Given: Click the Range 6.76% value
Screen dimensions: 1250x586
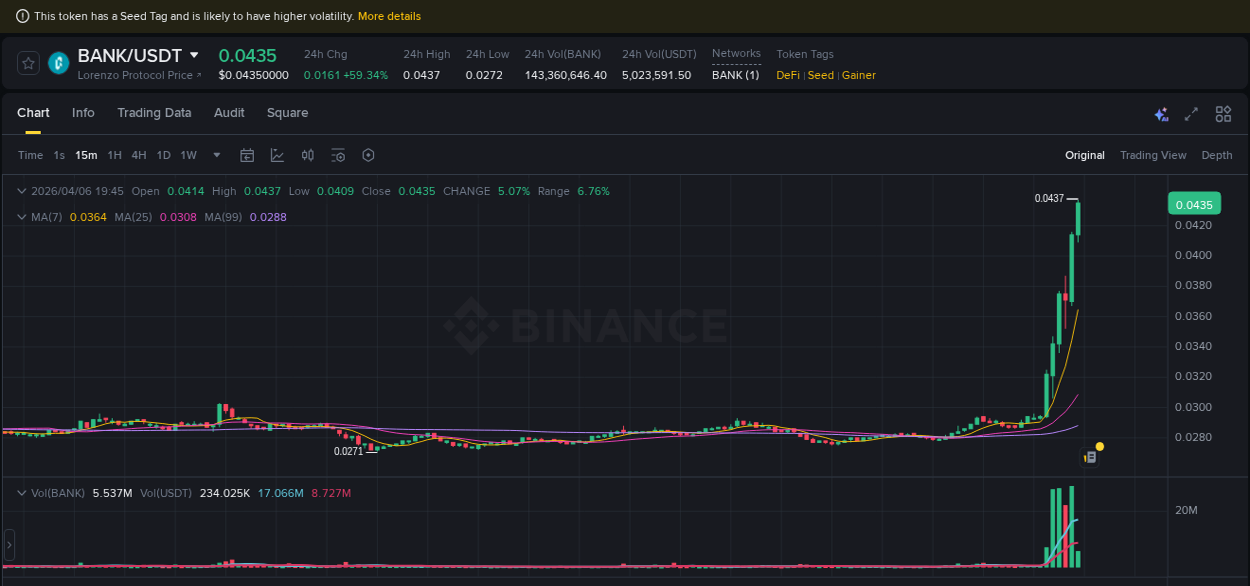Looking at the screenshot, I should tap(593, 191).
